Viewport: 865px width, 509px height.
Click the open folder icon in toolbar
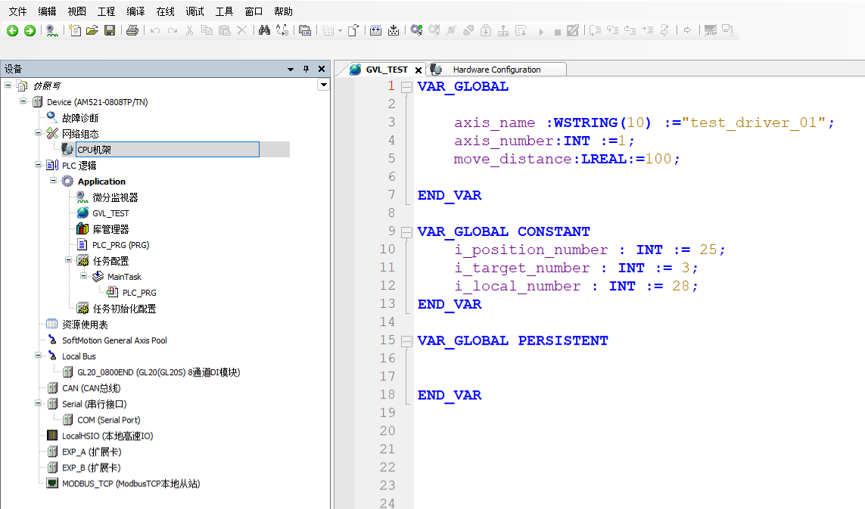click(92, 30)
